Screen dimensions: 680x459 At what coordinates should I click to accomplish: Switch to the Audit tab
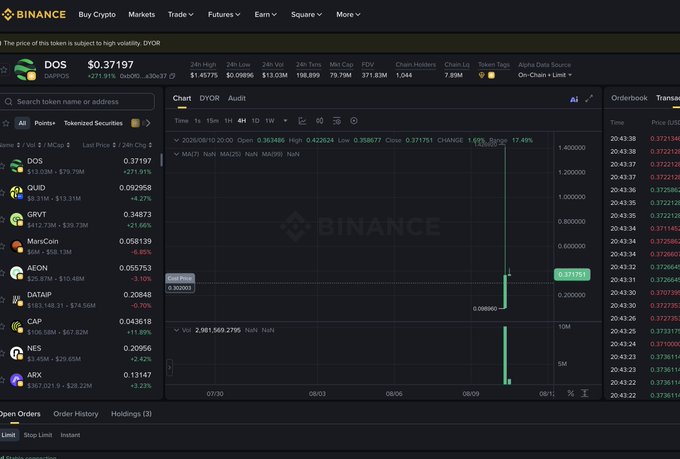point(237,98)
